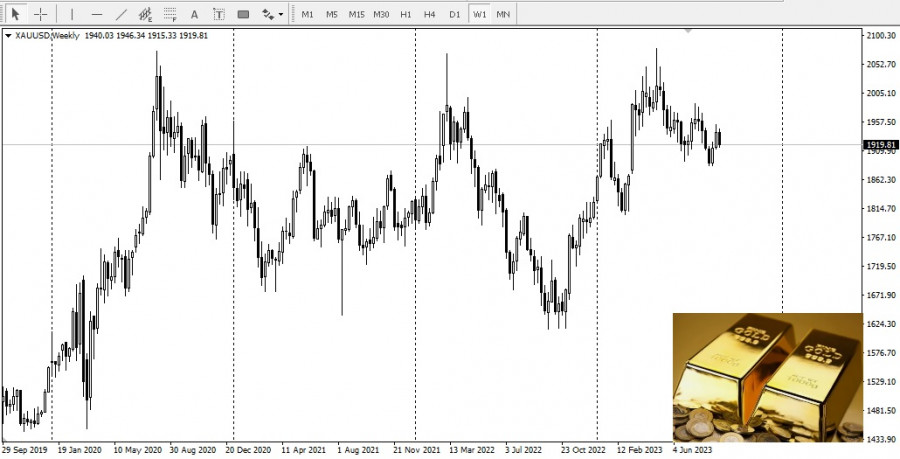
Task: Choose the rectangle shape tool
Action: click(x=243, y=14)
